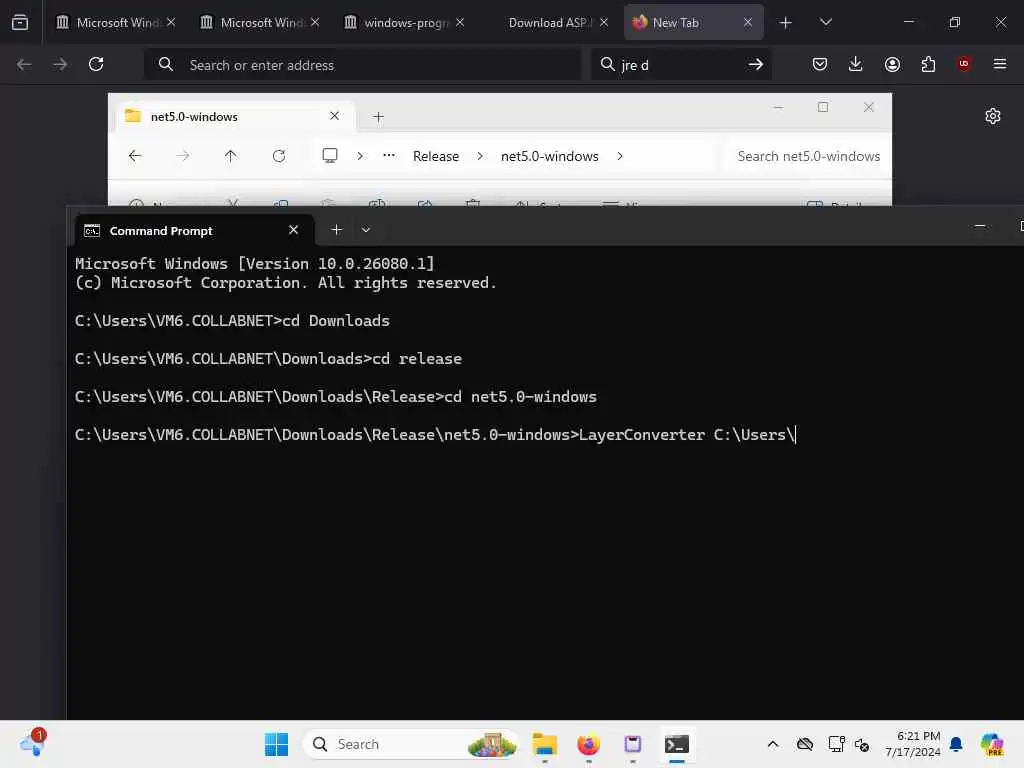Image resolution: width=1024 pixels, height=768 pixels.
Task: Open the uBlock Origin extension icon
Action: pos(964,64)
